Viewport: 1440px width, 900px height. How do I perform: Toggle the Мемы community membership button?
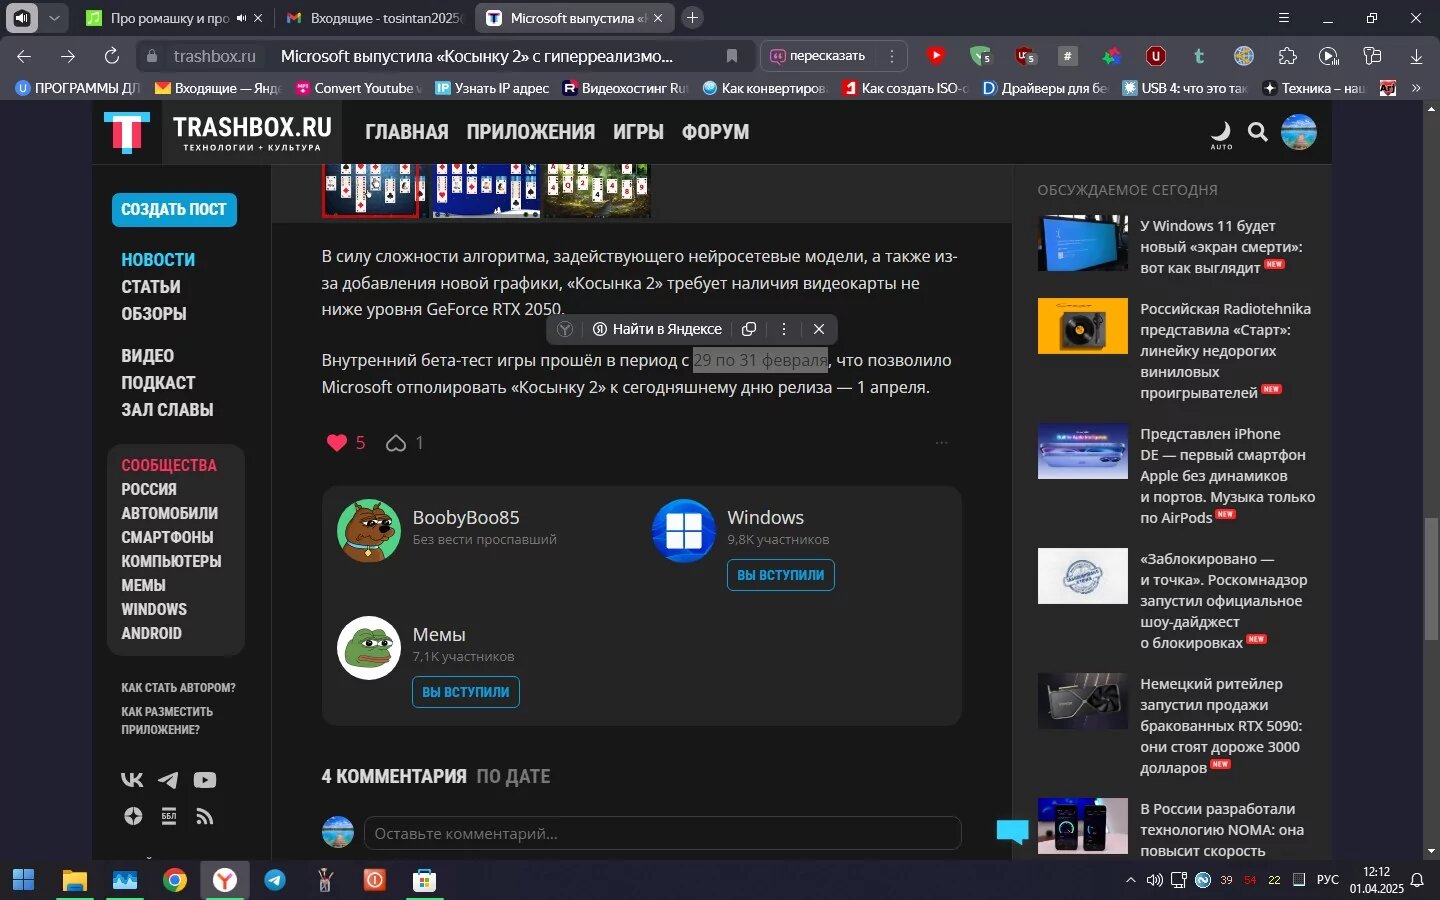465,692
